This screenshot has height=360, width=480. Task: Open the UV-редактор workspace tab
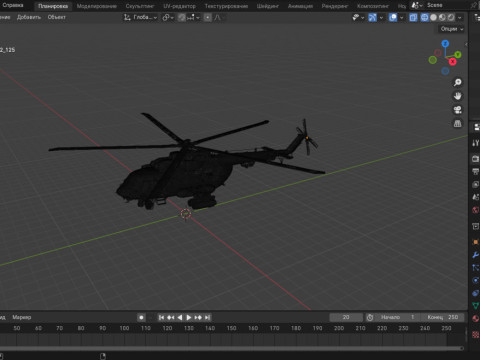pyautogui.click(x=179, y=6)
